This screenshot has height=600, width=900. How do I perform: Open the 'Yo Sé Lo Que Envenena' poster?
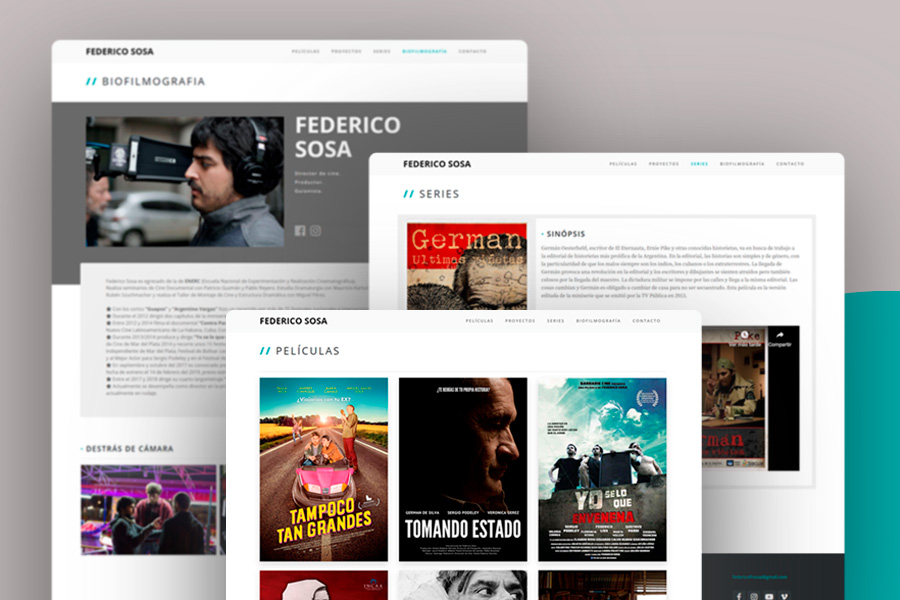602,469
